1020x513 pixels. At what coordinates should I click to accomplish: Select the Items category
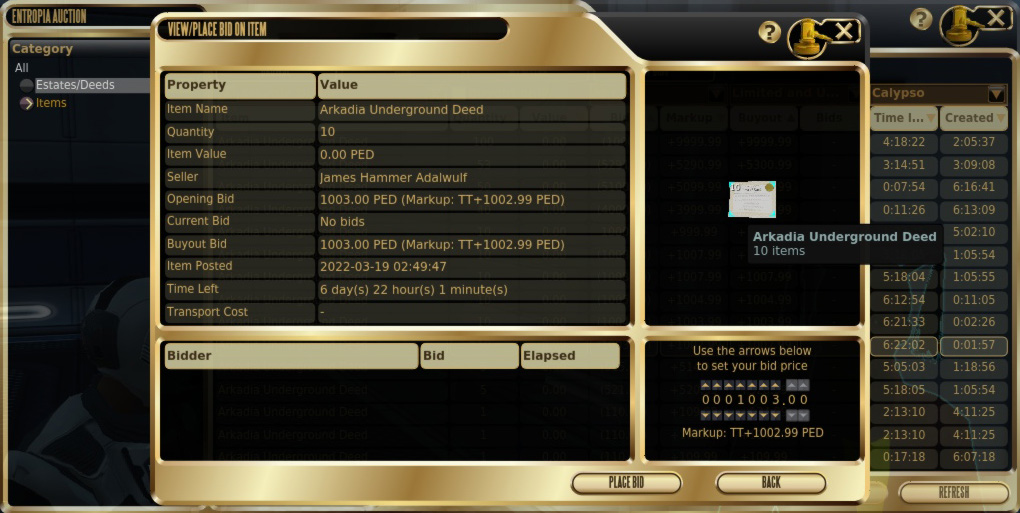pos(51,103)
